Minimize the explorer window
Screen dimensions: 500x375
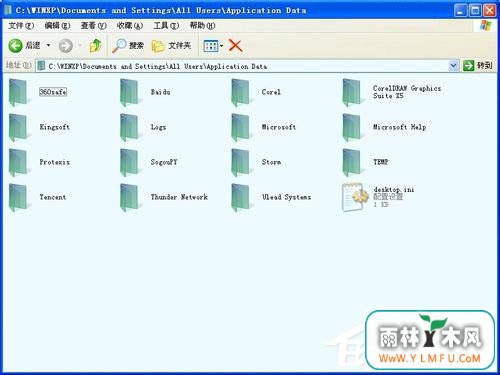point(460,10)
